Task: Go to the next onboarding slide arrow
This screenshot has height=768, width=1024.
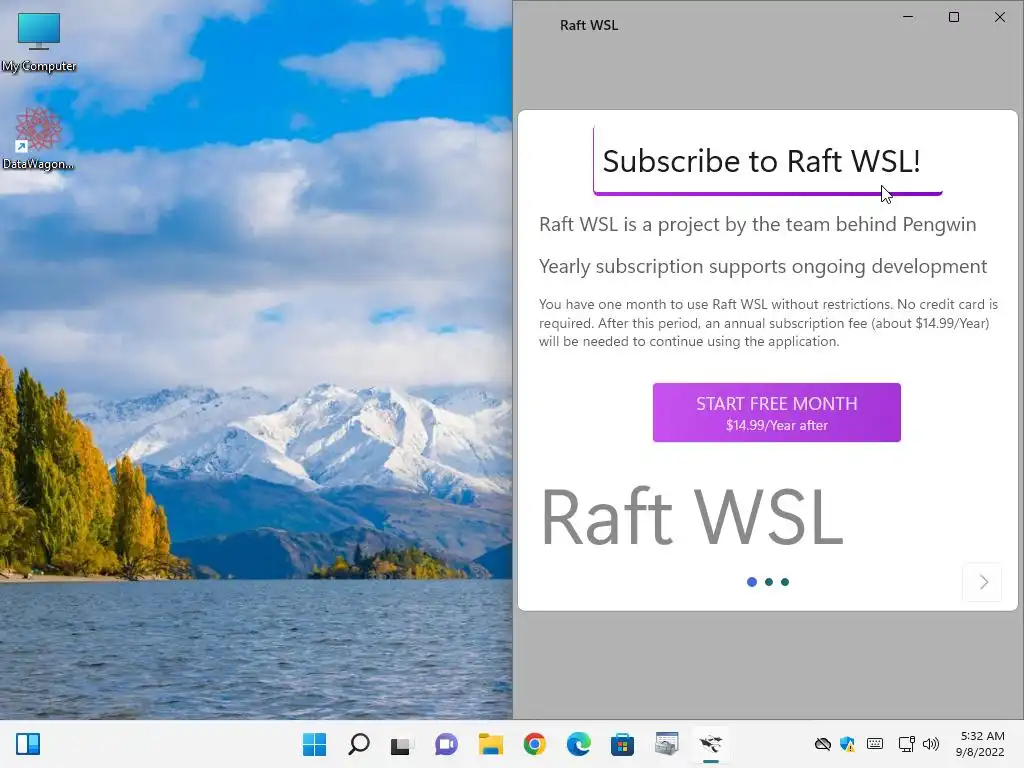Action: (982, 582)
